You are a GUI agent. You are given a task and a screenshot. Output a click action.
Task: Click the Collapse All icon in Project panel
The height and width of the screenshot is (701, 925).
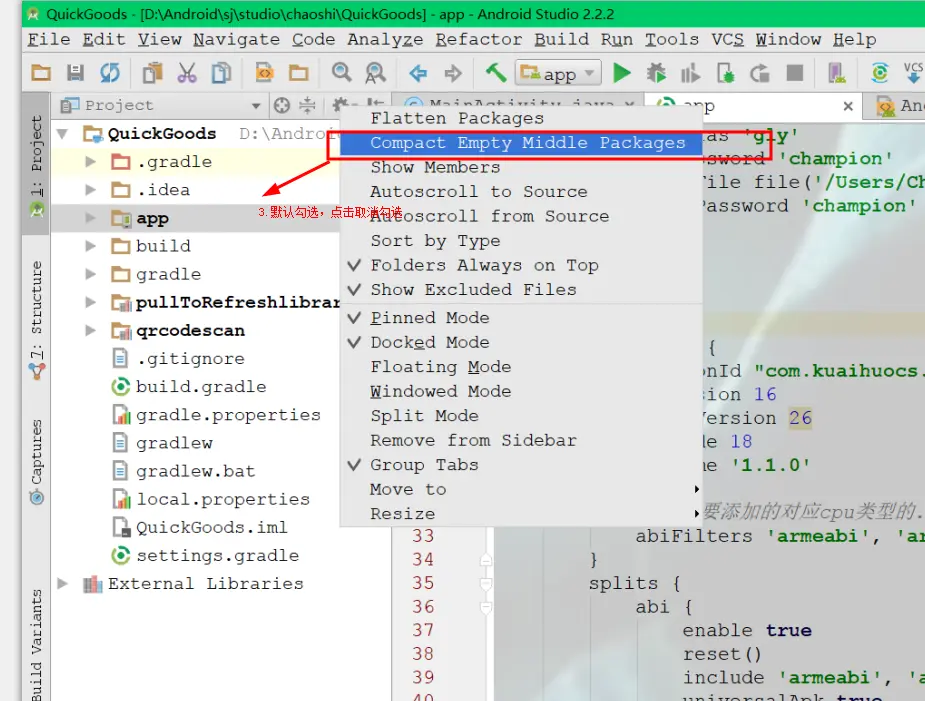click(x=307, y=106)
